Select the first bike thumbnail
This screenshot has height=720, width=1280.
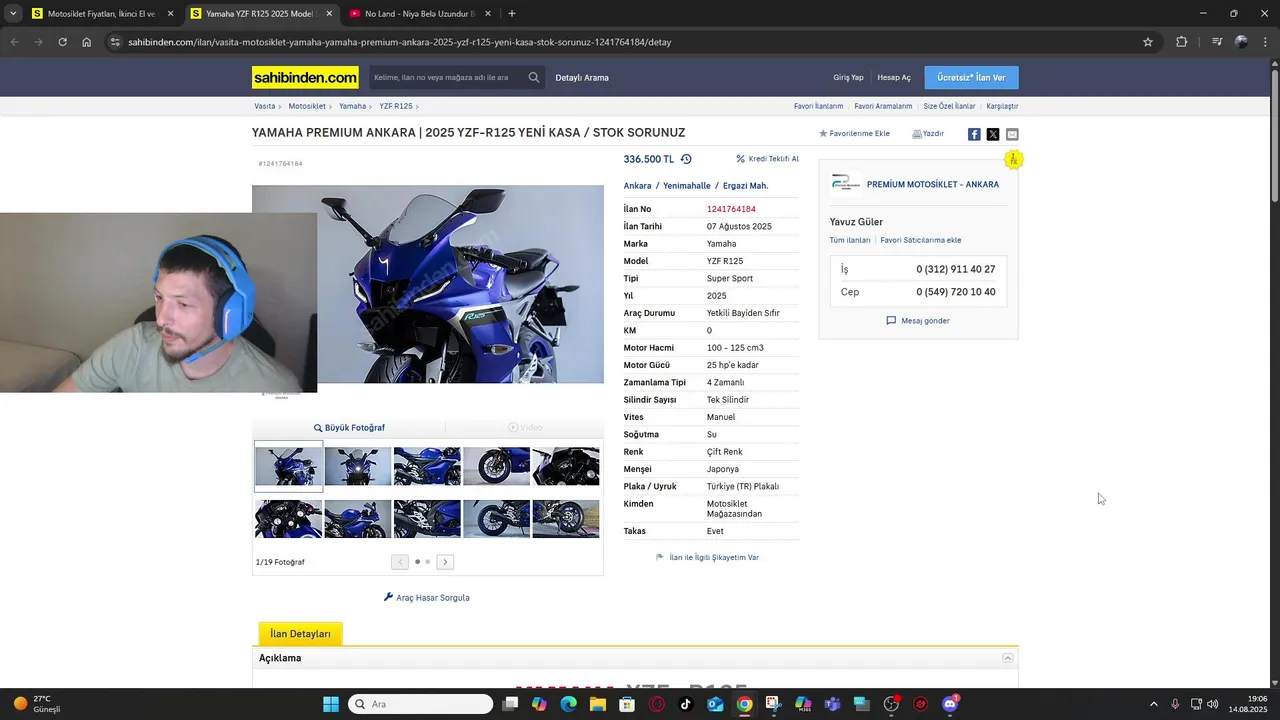(288, 466)
